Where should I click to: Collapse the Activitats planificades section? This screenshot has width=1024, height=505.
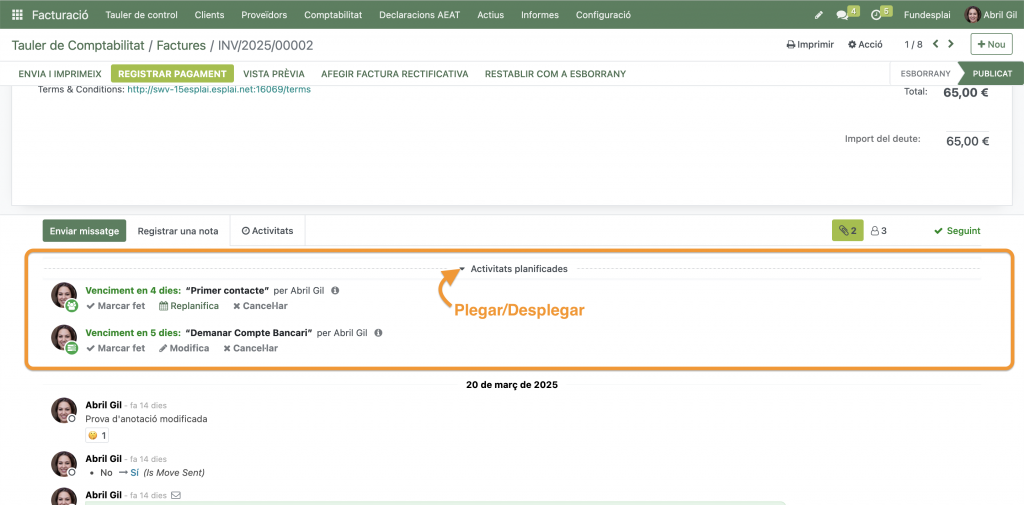513,269
